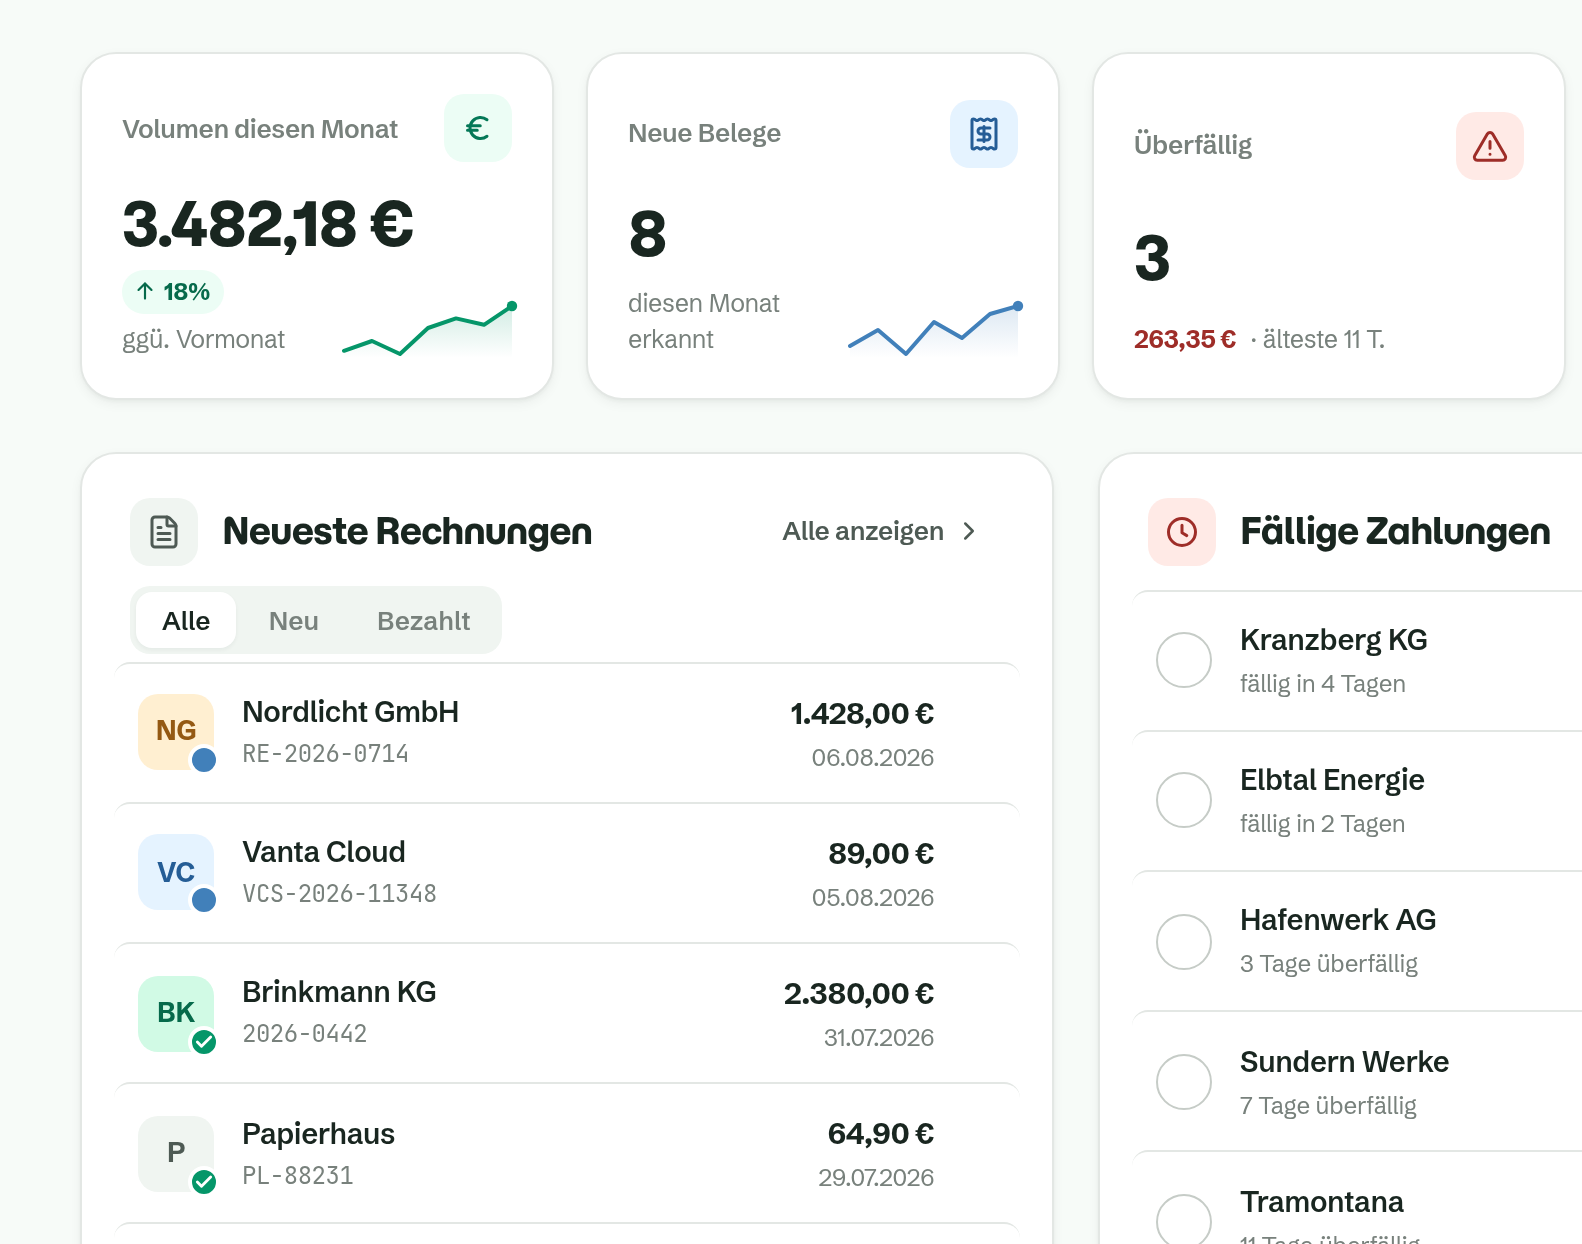Click the date 31.07.2026
This screenshot has width=1582, height=1244.
pyautogui.click(x=879, y=1038)
